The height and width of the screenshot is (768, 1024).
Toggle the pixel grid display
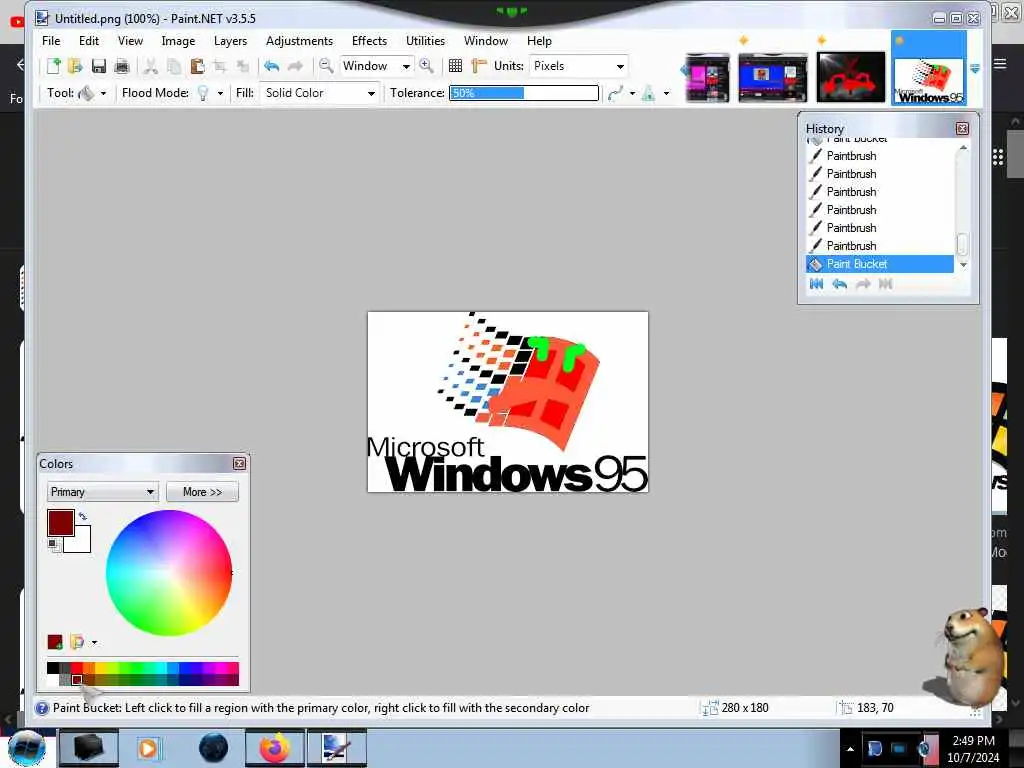(455, 66)
